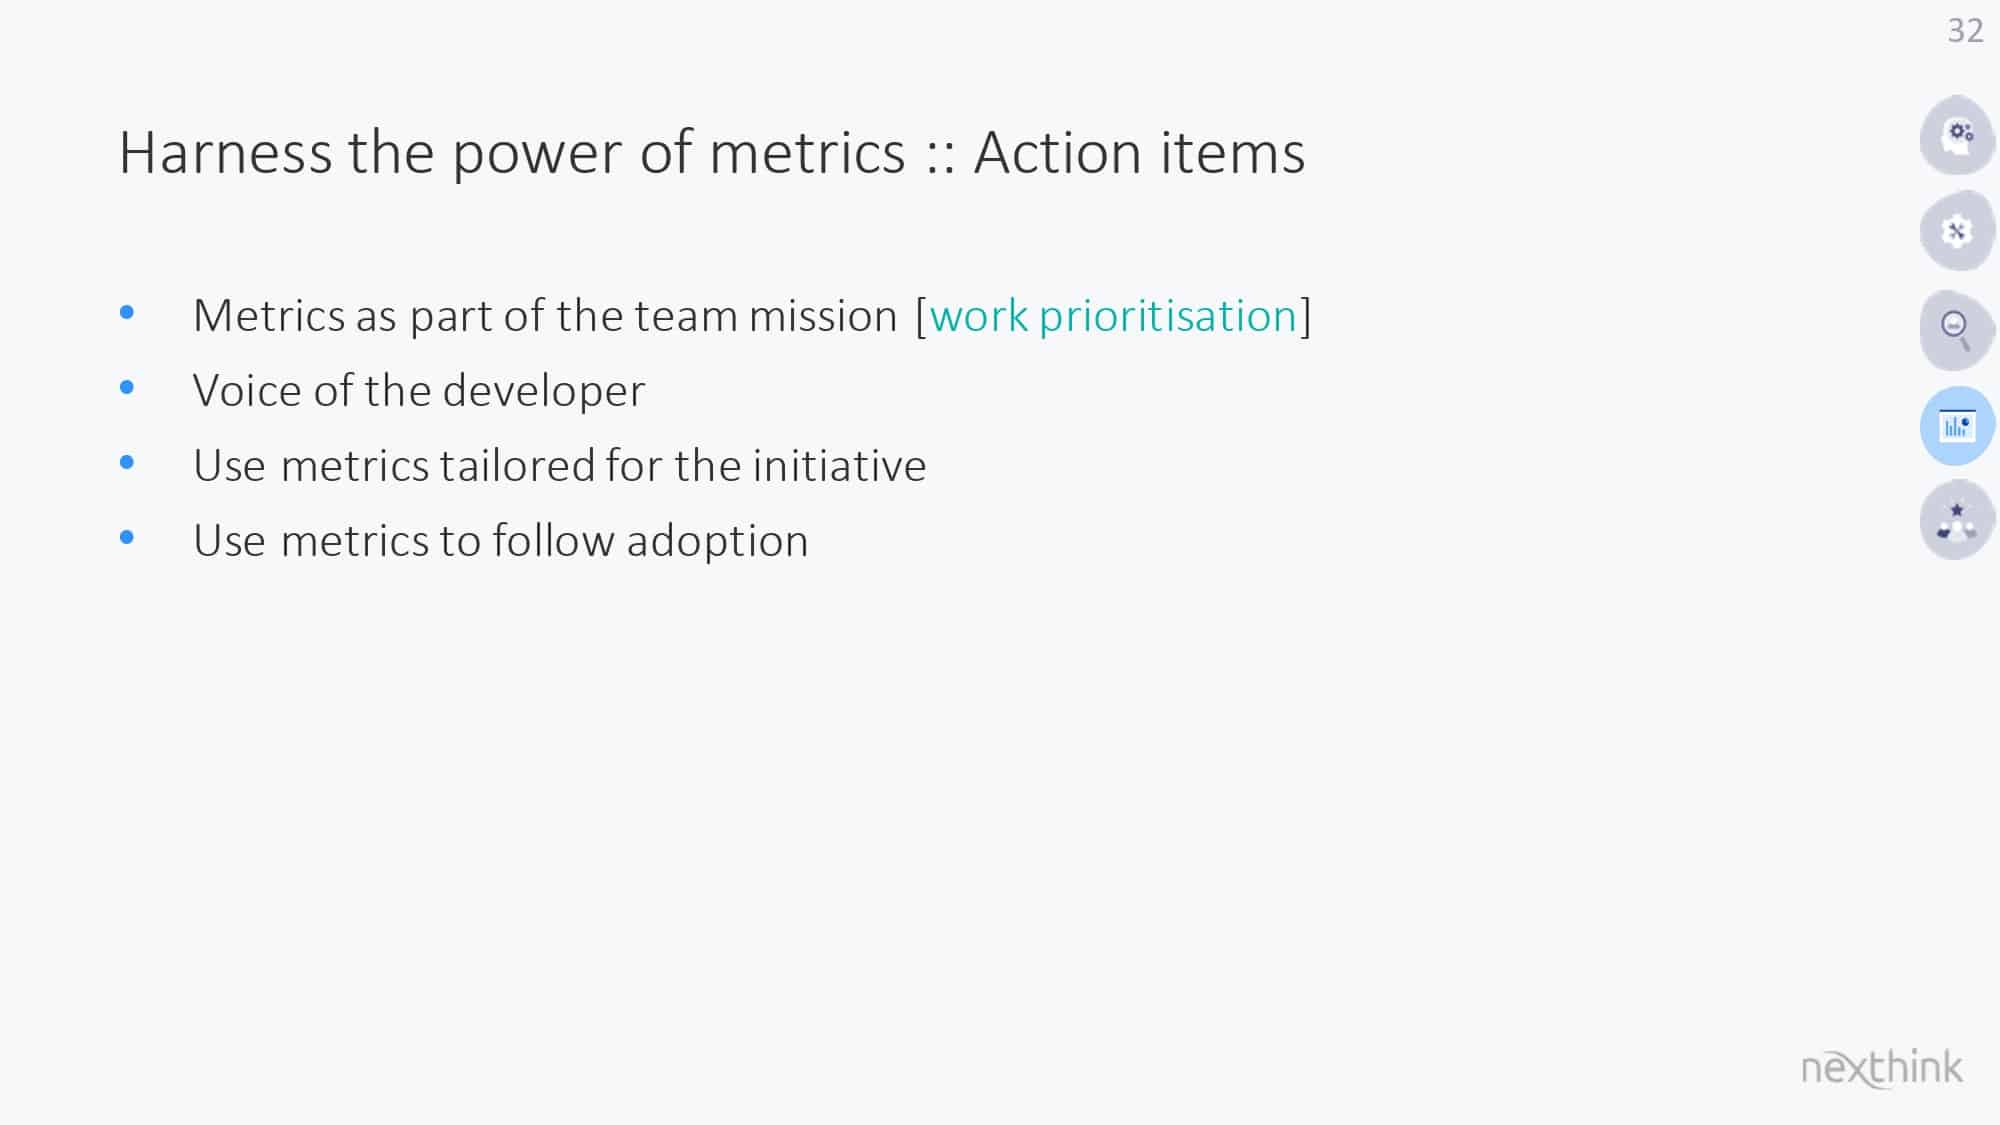
Task: Select 'Metrics as part of the team mission' text
Action: point(545,316)
